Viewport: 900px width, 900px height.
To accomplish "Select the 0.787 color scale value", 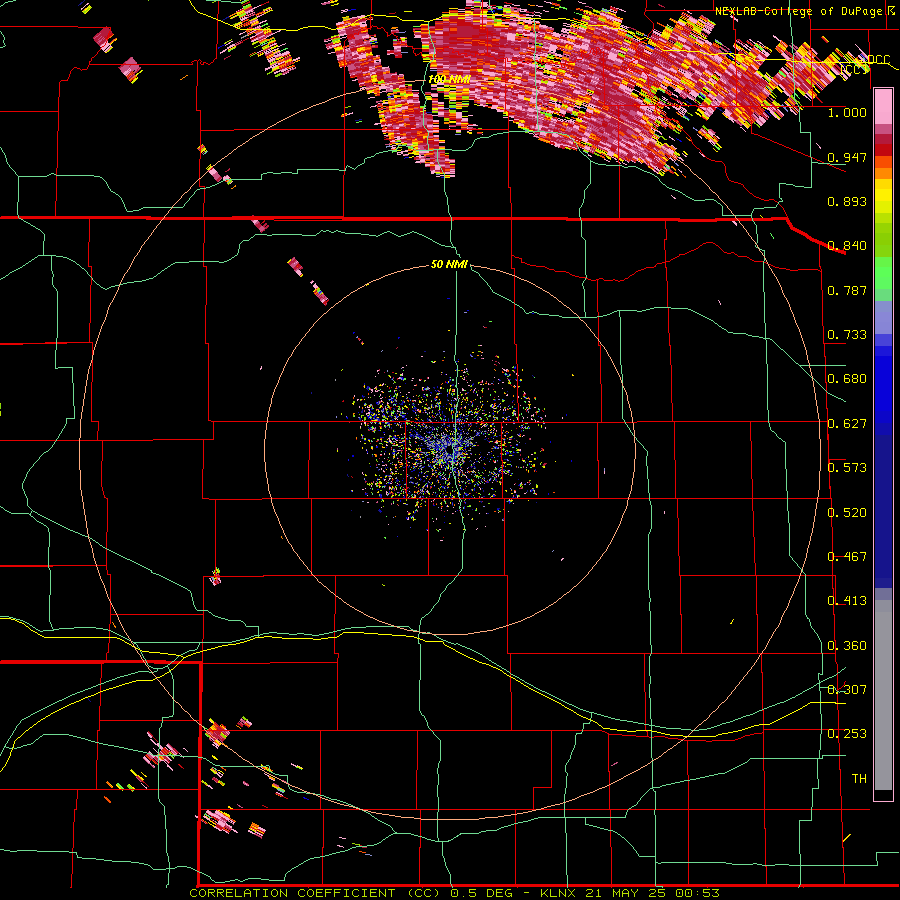I will point(847,290).
